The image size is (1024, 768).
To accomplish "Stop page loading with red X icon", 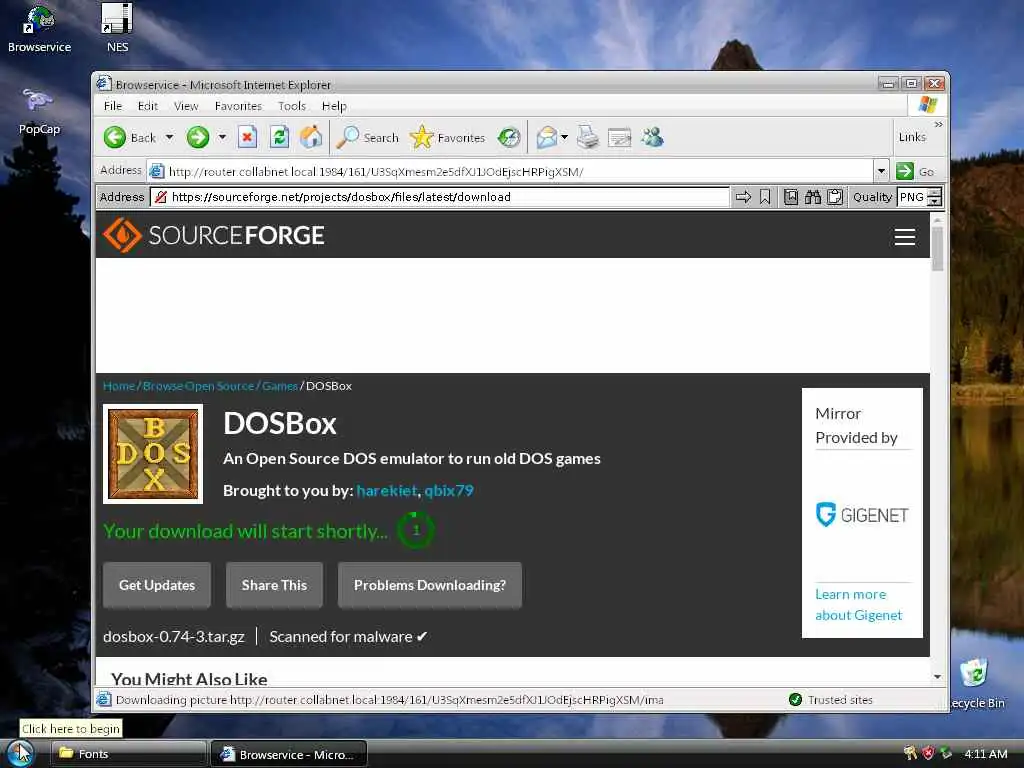I will (x=247, y=137).
